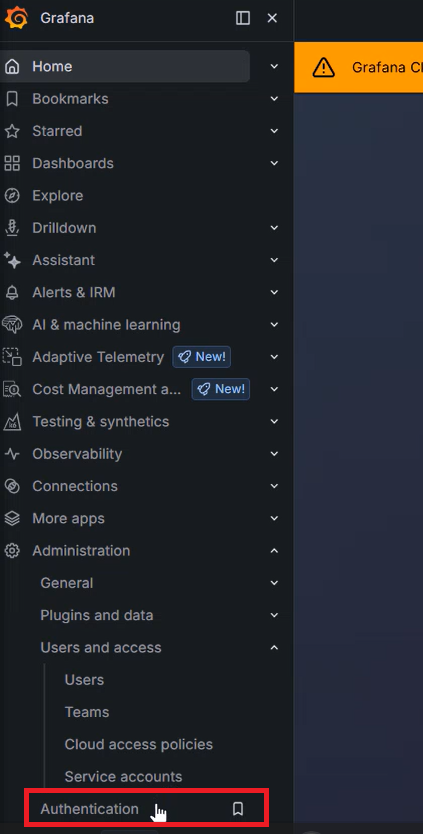Open the Drilldown menu item
This screenshot has width=423, height=834.
click(64, 228)
